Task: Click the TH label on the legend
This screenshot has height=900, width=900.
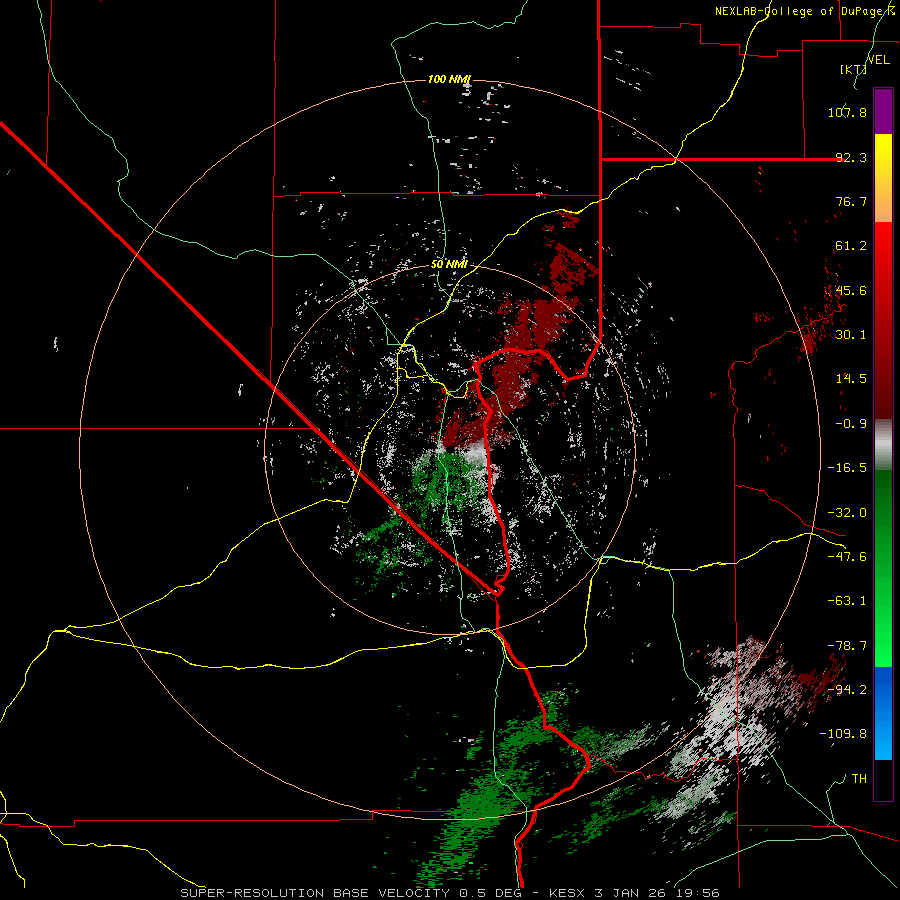Action: click(x=859, y=779)
